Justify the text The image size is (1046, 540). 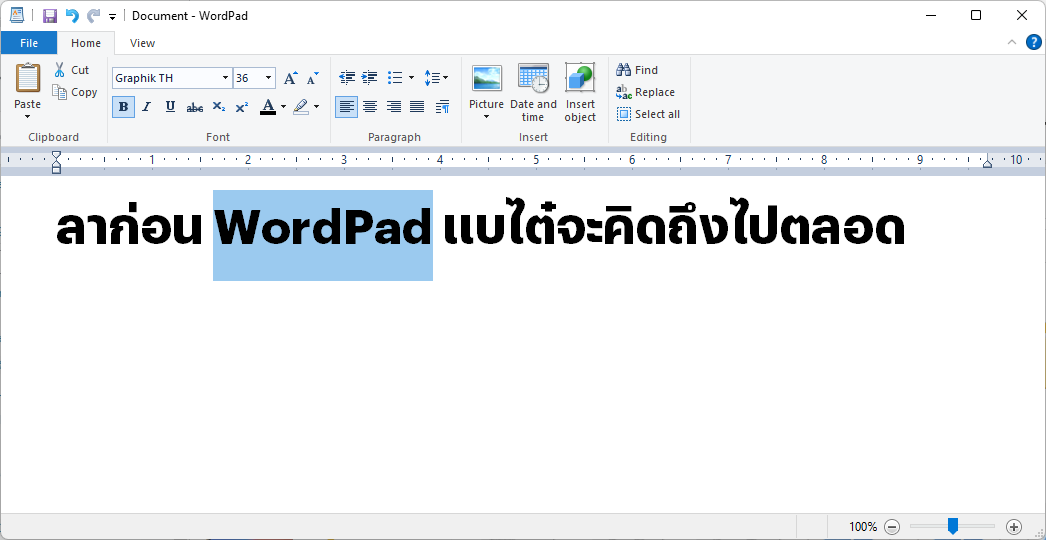(417, 107)
